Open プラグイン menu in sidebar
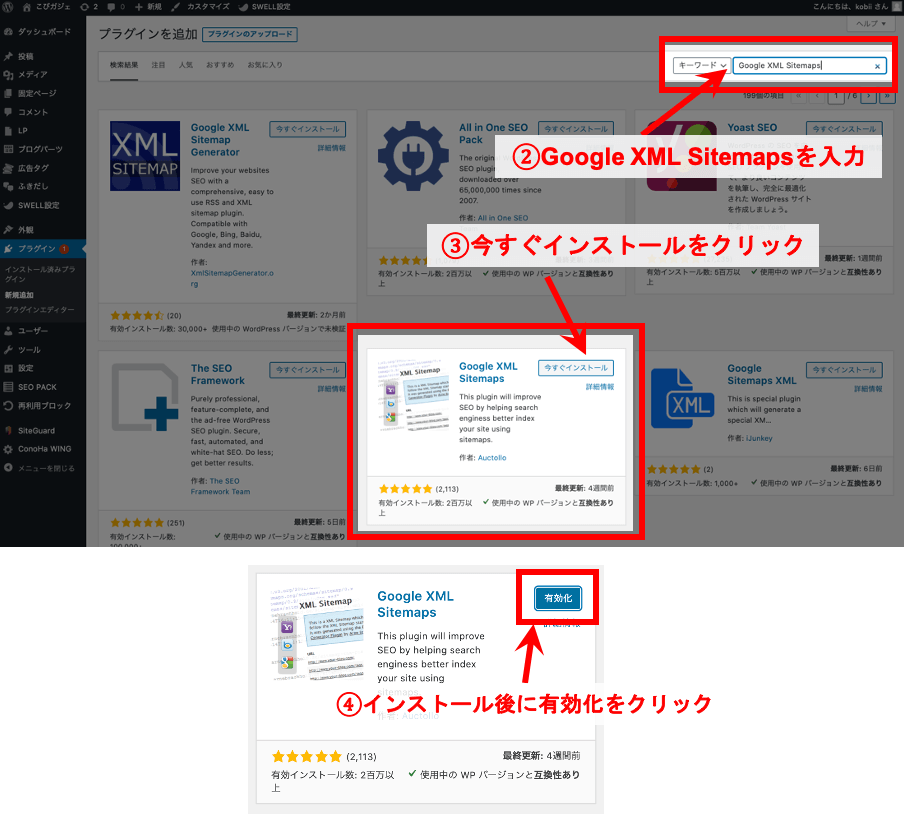904x814 pixels. click(x=43, y=249)
